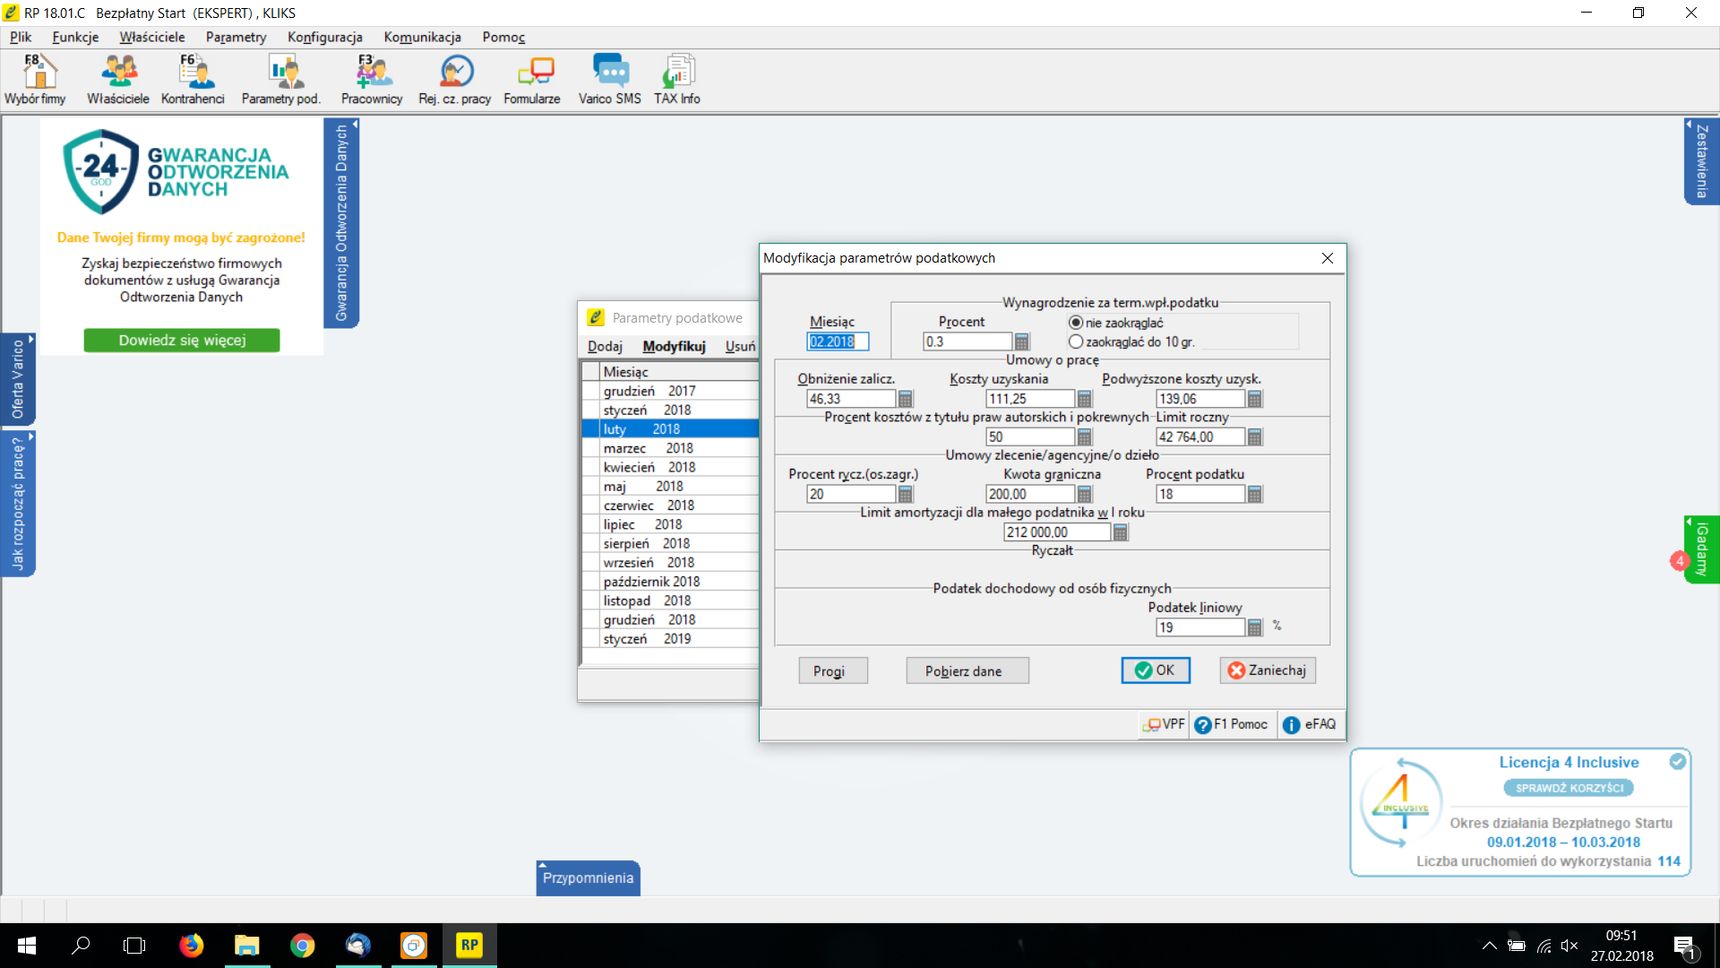
Task: Click the Miesiąc input field
Action: coord(837,342)
